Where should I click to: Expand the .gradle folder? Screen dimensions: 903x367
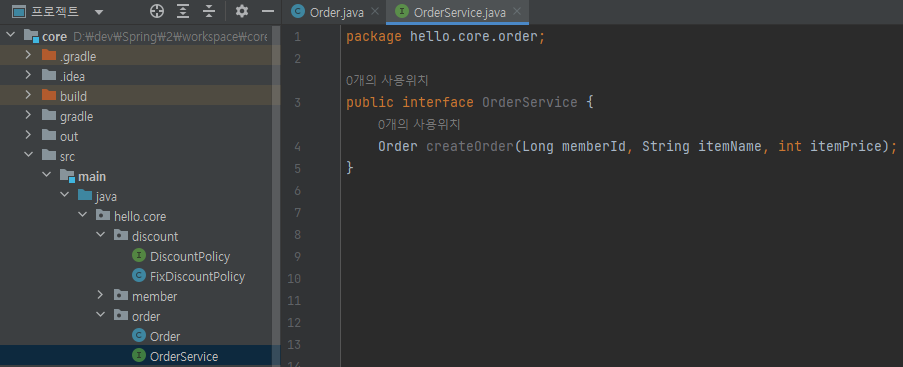click(28, 56)
